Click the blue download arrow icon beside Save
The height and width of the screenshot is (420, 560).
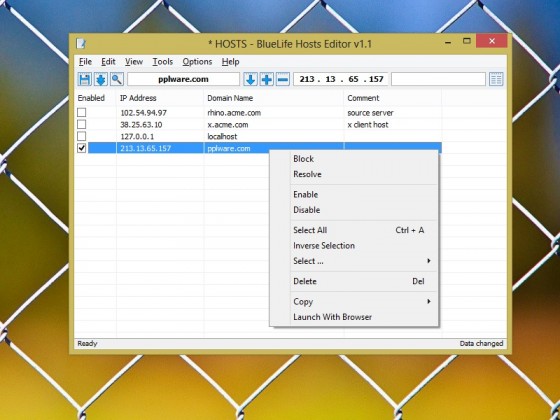tap(101, 79)
